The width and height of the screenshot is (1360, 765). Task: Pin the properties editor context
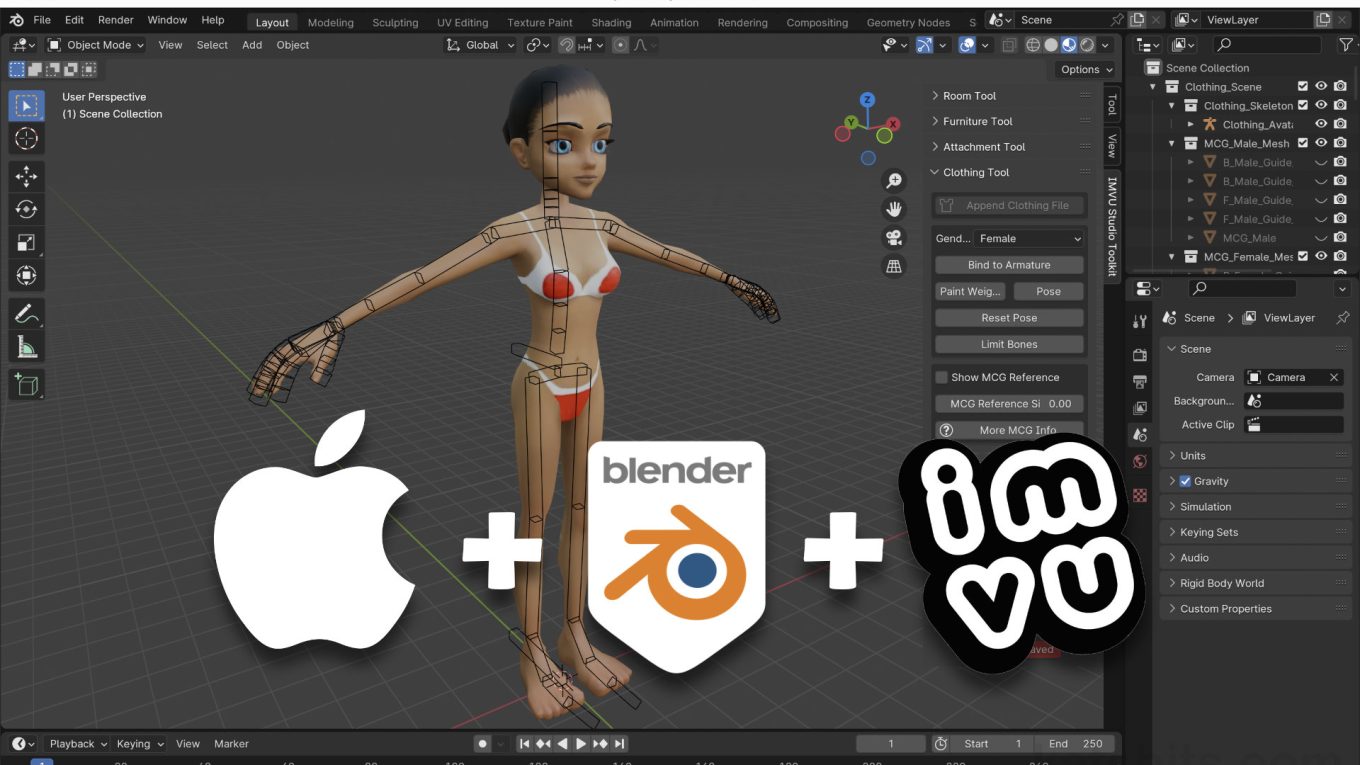click(x=1343, y=318)
